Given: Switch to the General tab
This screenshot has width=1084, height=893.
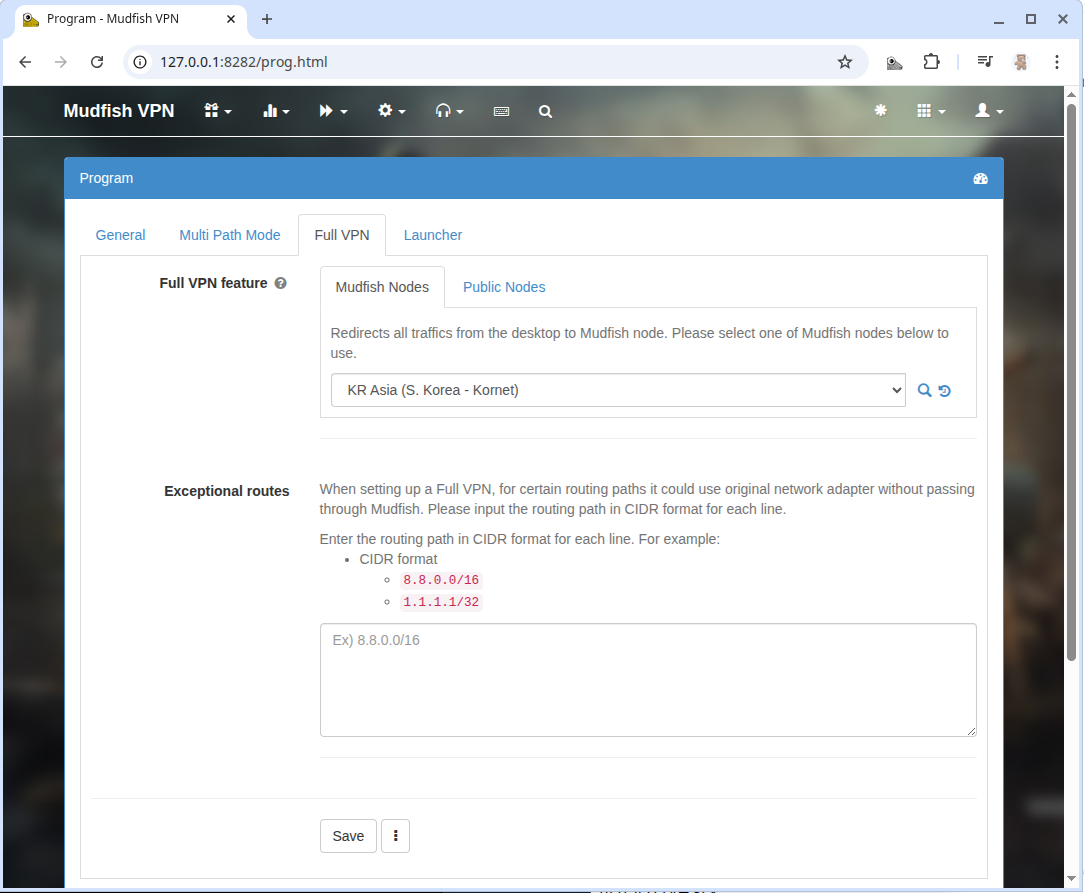Looking at the screenshot, I should tap(120, 235).
